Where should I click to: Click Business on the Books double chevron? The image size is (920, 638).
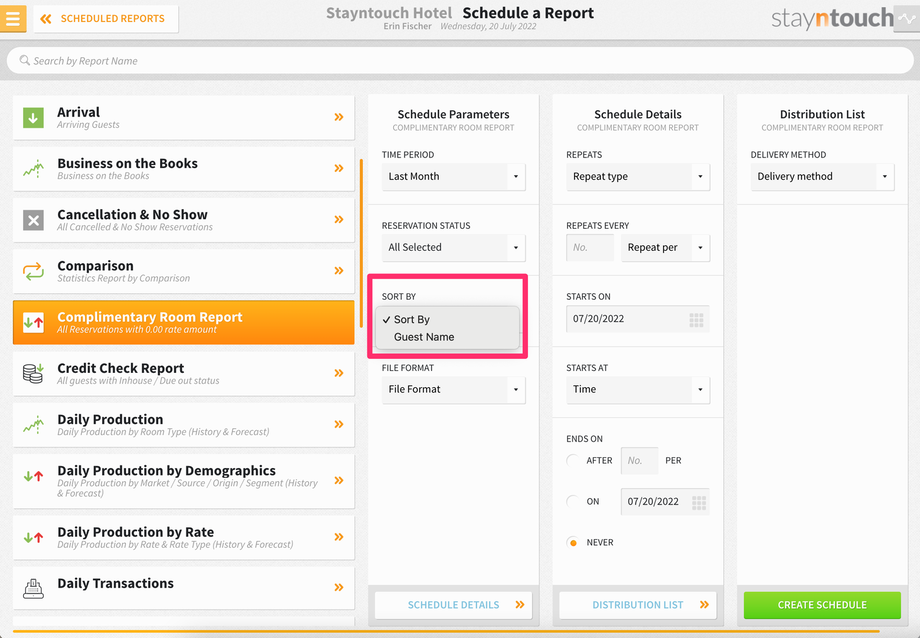pos(339,168)
